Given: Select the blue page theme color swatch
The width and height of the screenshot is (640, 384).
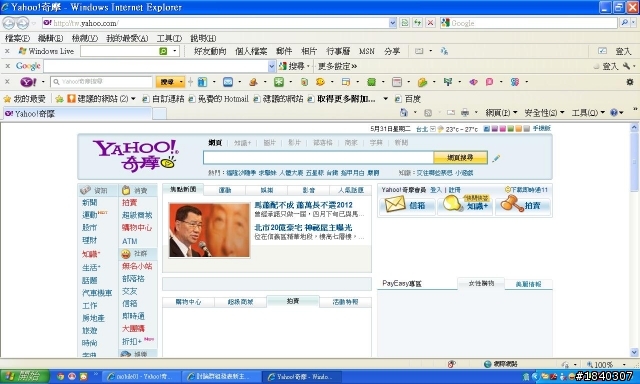Looking at the screenshot, I should pos(487,129).
